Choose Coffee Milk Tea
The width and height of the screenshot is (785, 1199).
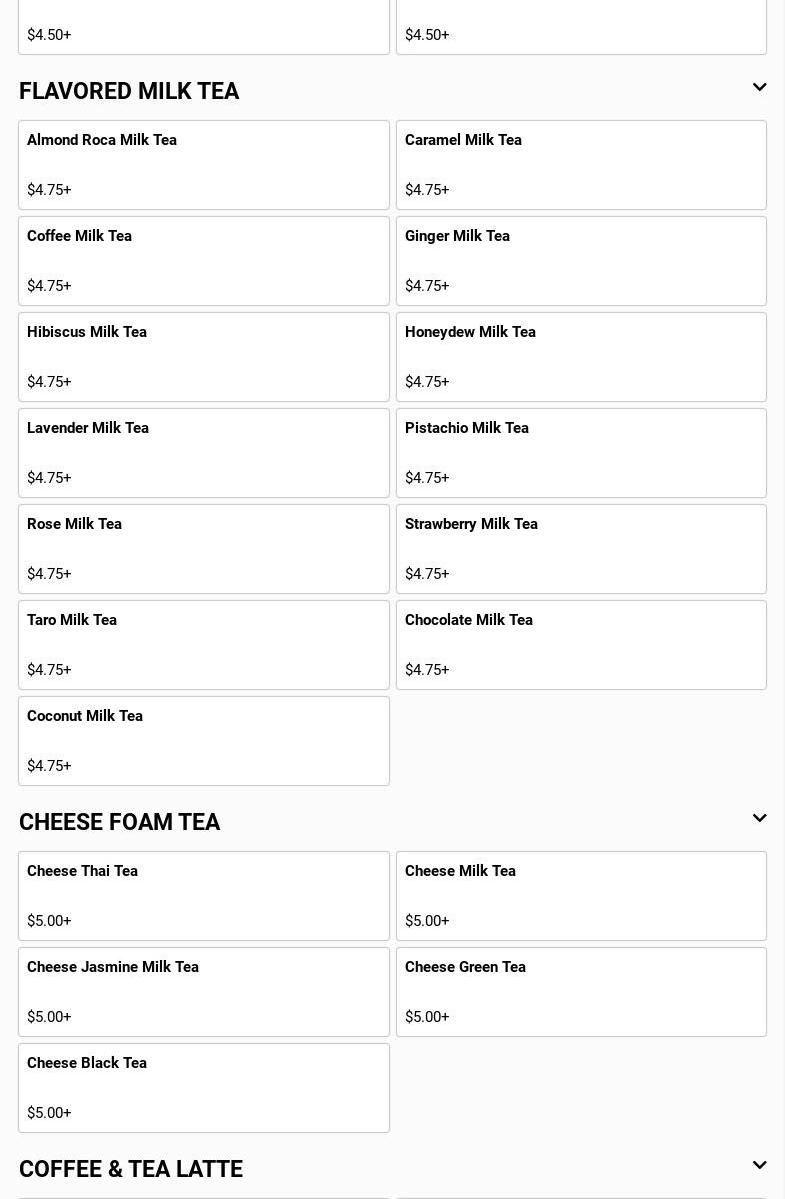tap(203, 261)
